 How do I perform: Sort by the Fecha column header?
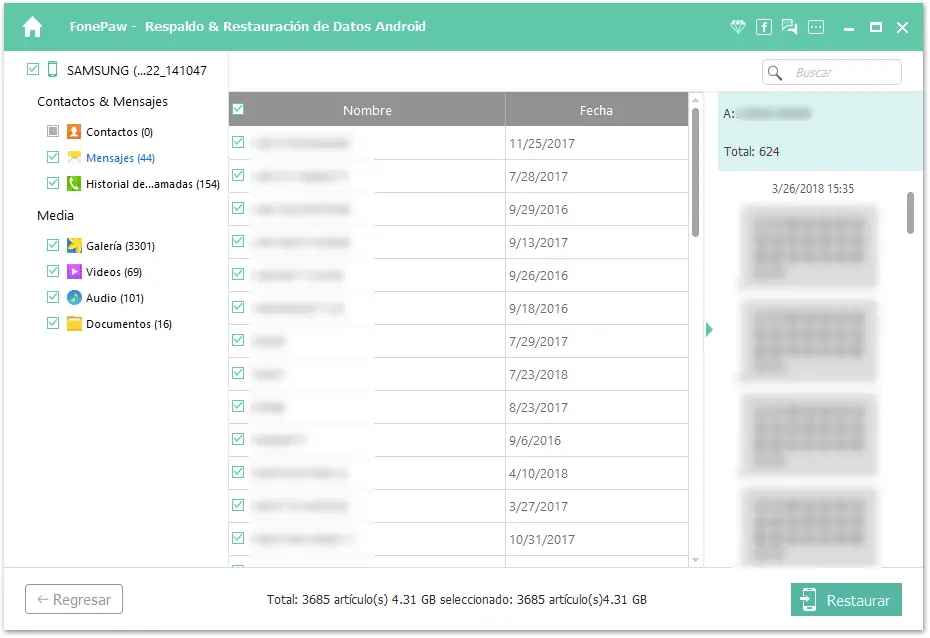tap(596, 110)
